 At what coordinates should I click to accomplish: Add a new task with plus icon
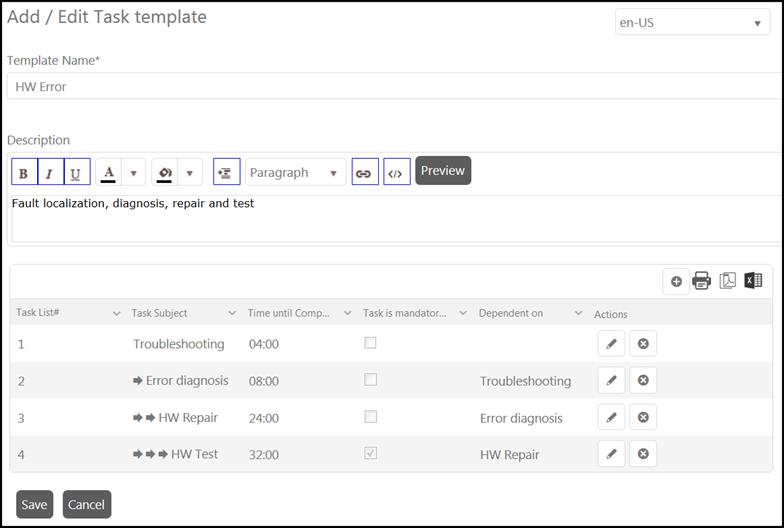(676, 282)
